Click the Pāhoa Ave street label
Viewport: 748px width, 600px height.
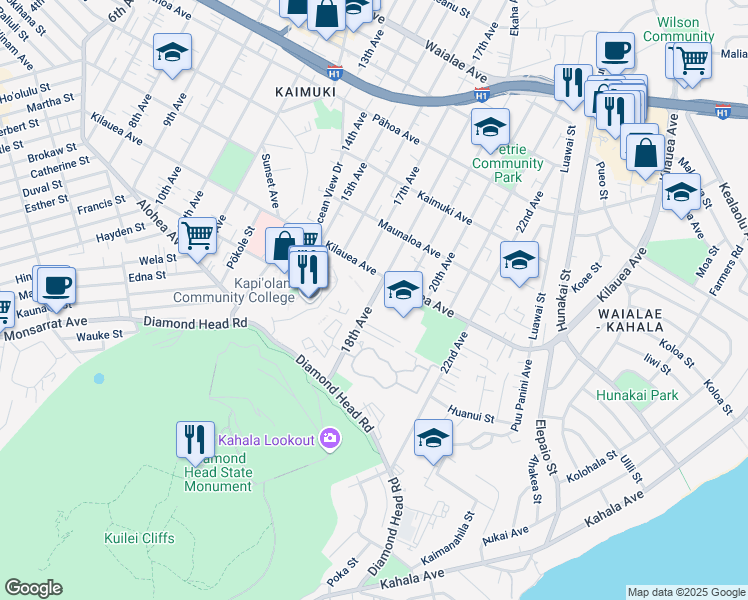(396, 129)
